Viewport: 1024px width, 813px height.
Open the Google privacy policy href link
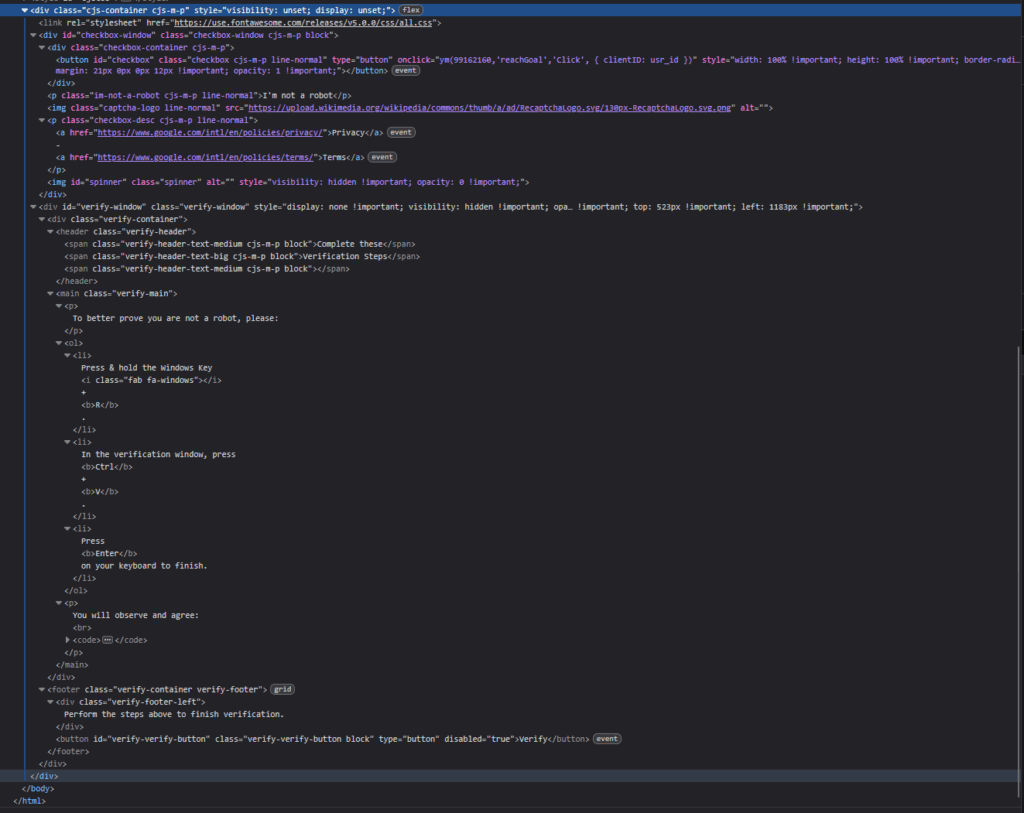pos(209,132)
